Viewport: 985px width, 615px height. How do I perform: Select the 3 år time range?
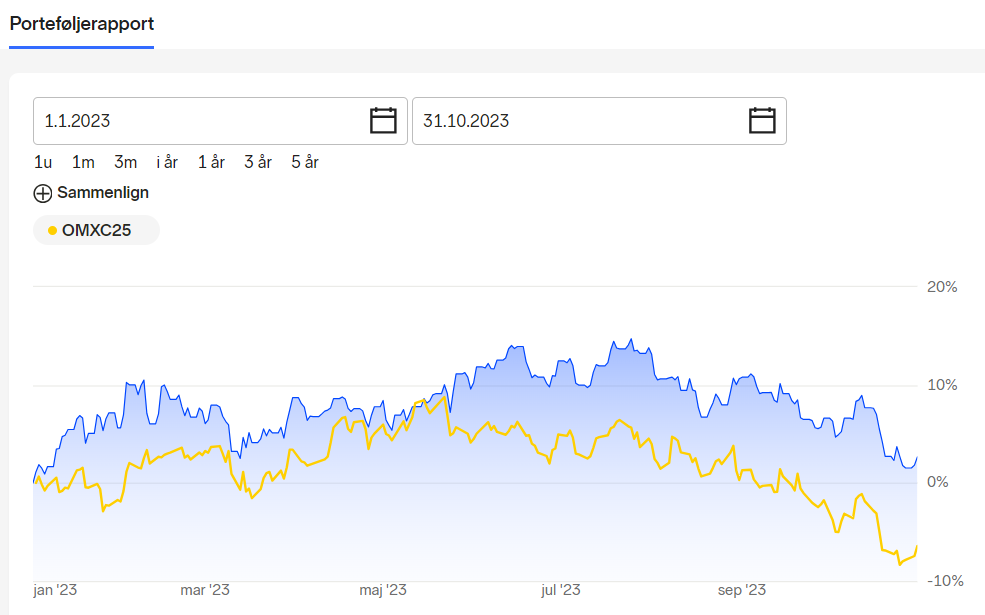click(x=258, y=162)
